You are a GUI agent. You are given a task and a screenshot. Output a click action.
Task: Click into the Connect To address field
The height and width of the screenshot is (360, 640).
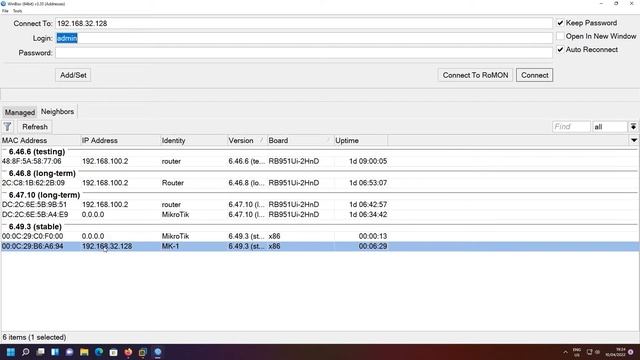tap(304, 23)
